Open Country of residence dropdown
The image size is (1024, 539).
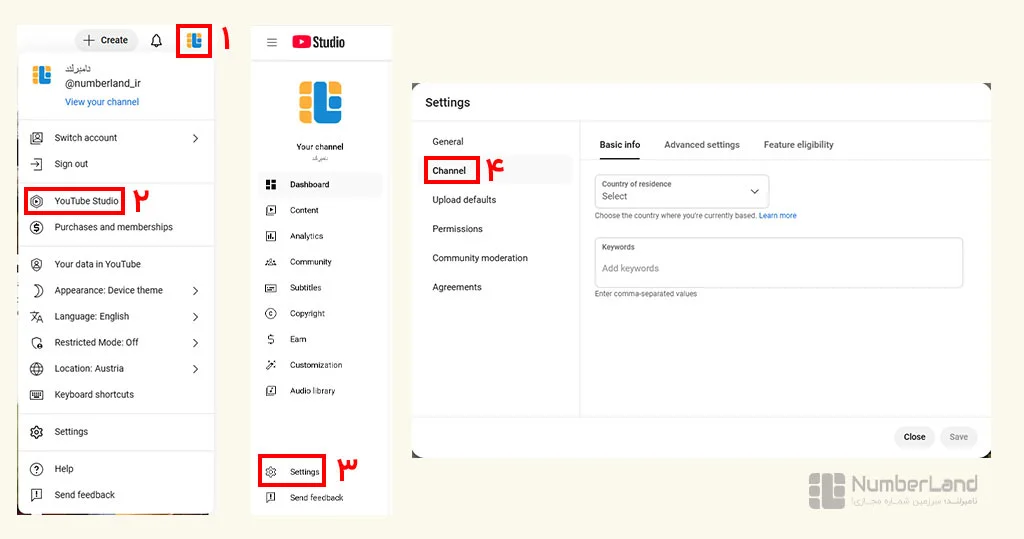pos(682,191)
